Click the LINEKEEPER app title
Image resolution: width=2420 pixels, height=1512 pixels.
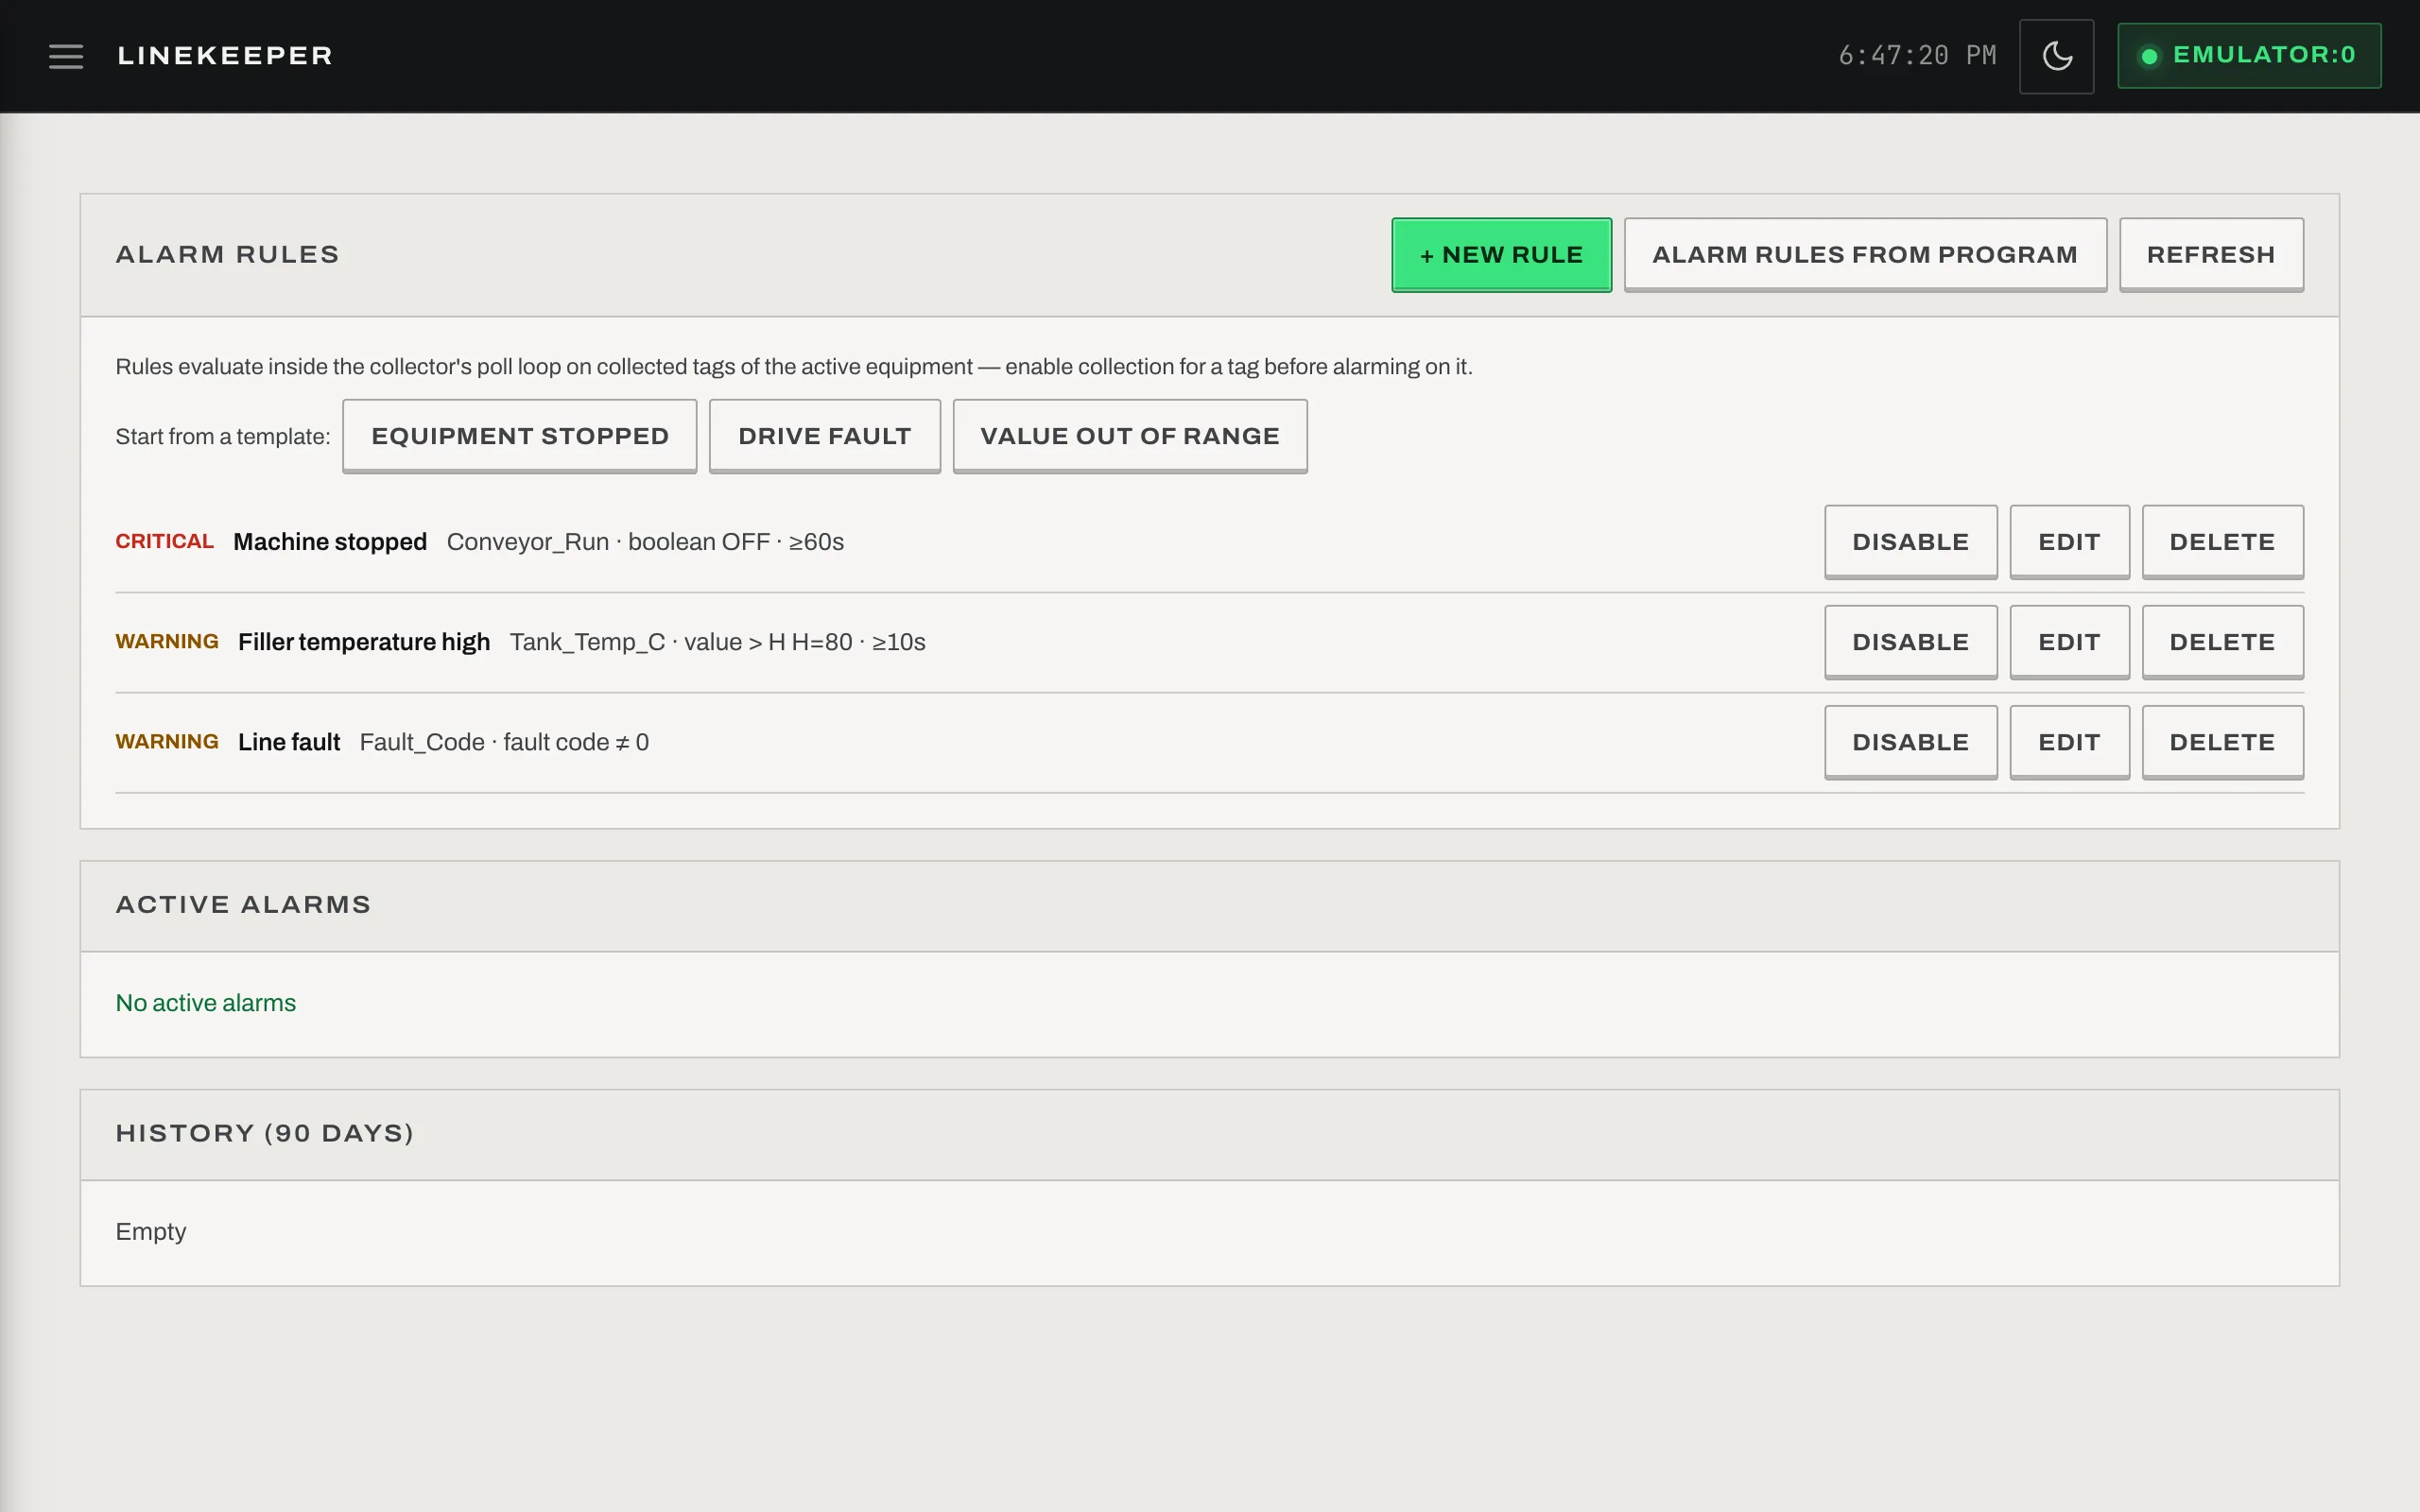pos(225,56)
